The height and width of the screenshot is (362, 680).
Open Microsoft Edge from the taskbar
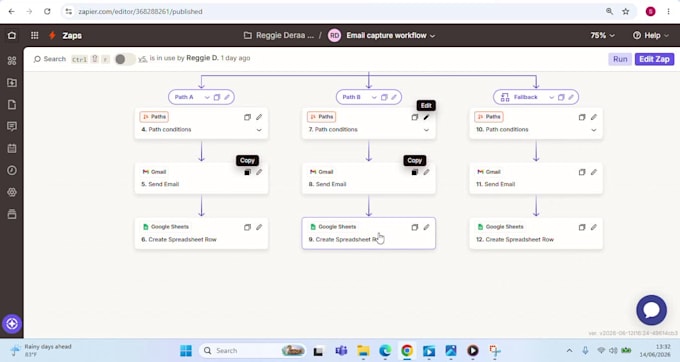coord(385,350)
